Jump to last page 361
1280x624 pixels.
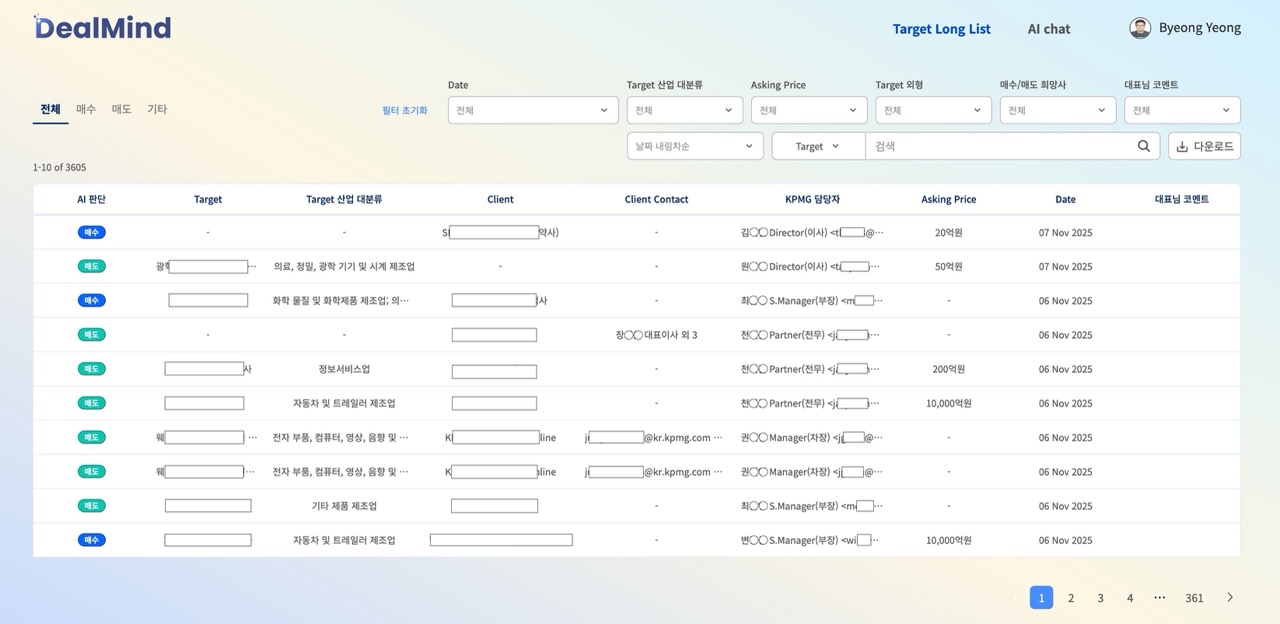(x=1194, y=598)
